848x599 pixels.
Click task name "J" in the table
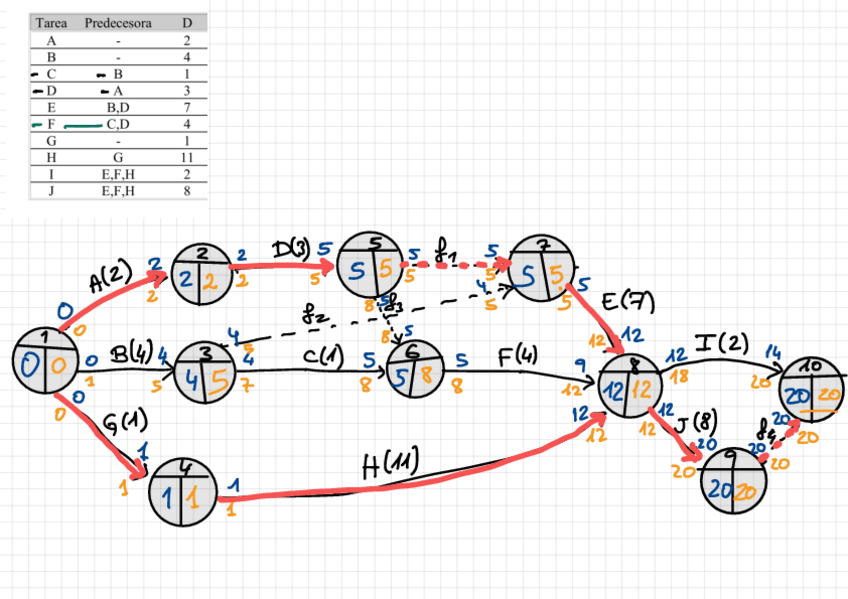point(51,191)
